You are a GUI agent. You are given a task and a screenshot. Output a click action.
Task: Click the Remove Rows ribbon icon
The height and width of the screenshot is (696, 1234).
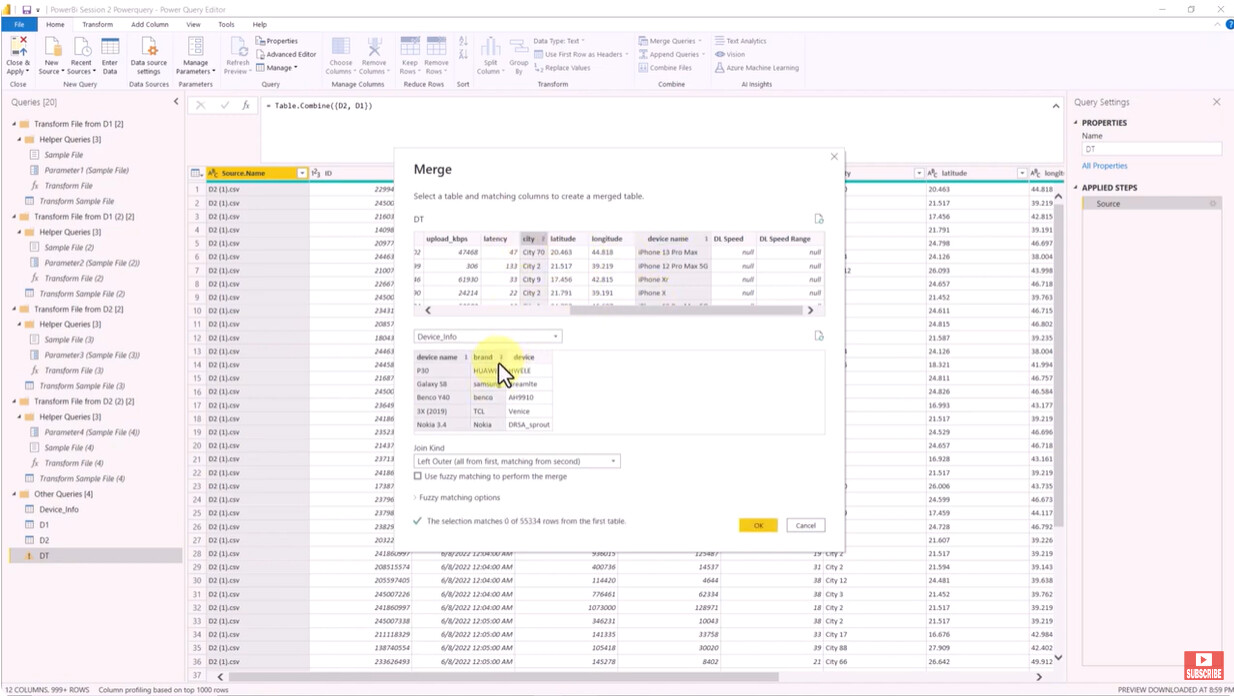(x=436, y=48)
